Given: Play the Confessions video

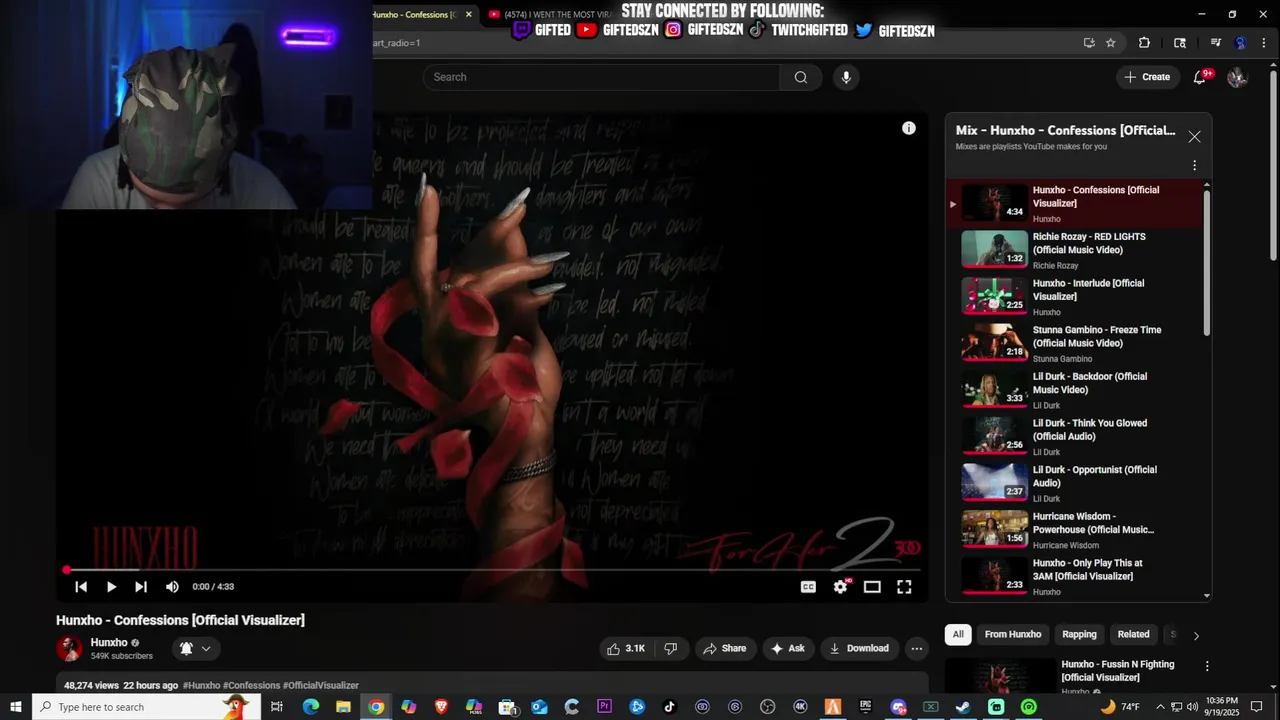Looking at the screenshot, I should point(111,587).
